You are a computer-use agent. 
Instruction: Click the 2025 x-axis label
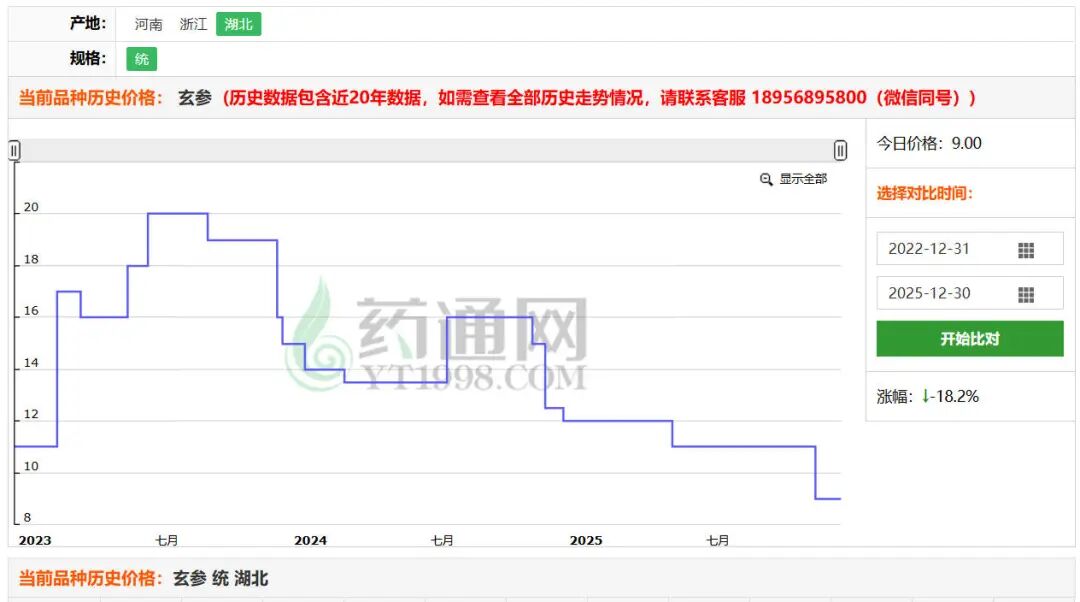point(586,541)
